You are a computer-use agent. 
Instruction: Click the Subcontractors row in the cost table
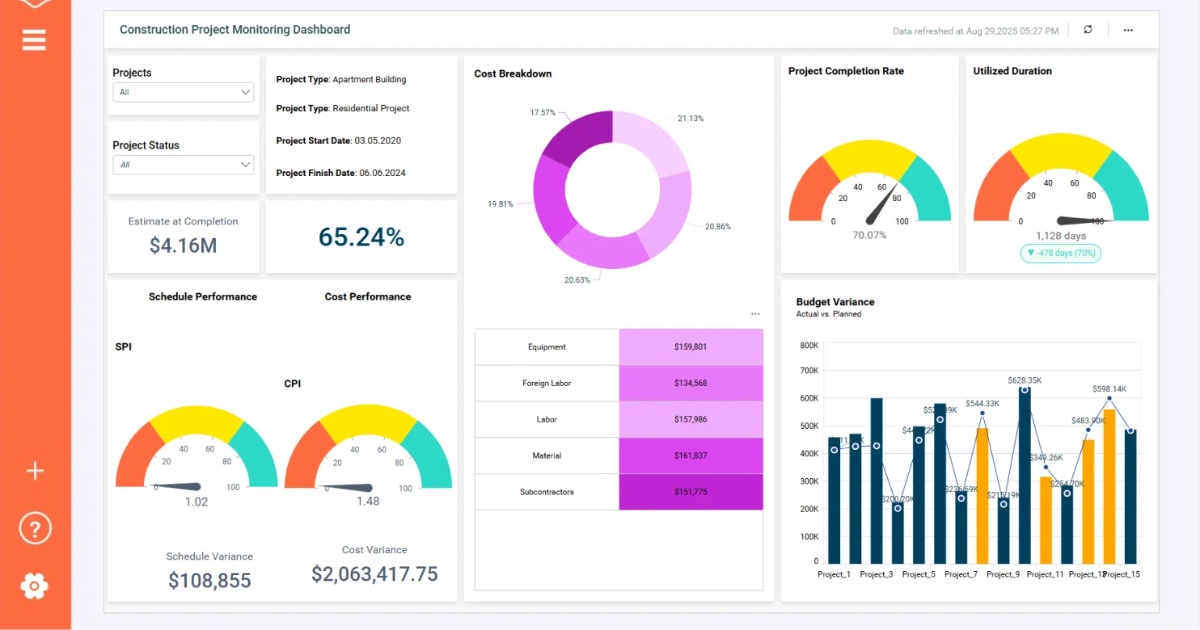click(548, 491)
